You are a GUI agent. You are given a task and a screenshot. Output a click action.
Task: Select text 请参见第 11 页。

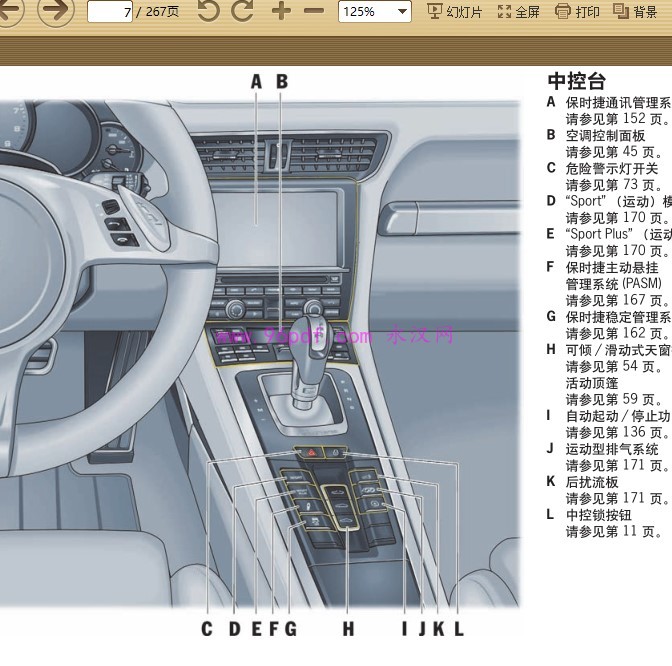pos(614,532)
